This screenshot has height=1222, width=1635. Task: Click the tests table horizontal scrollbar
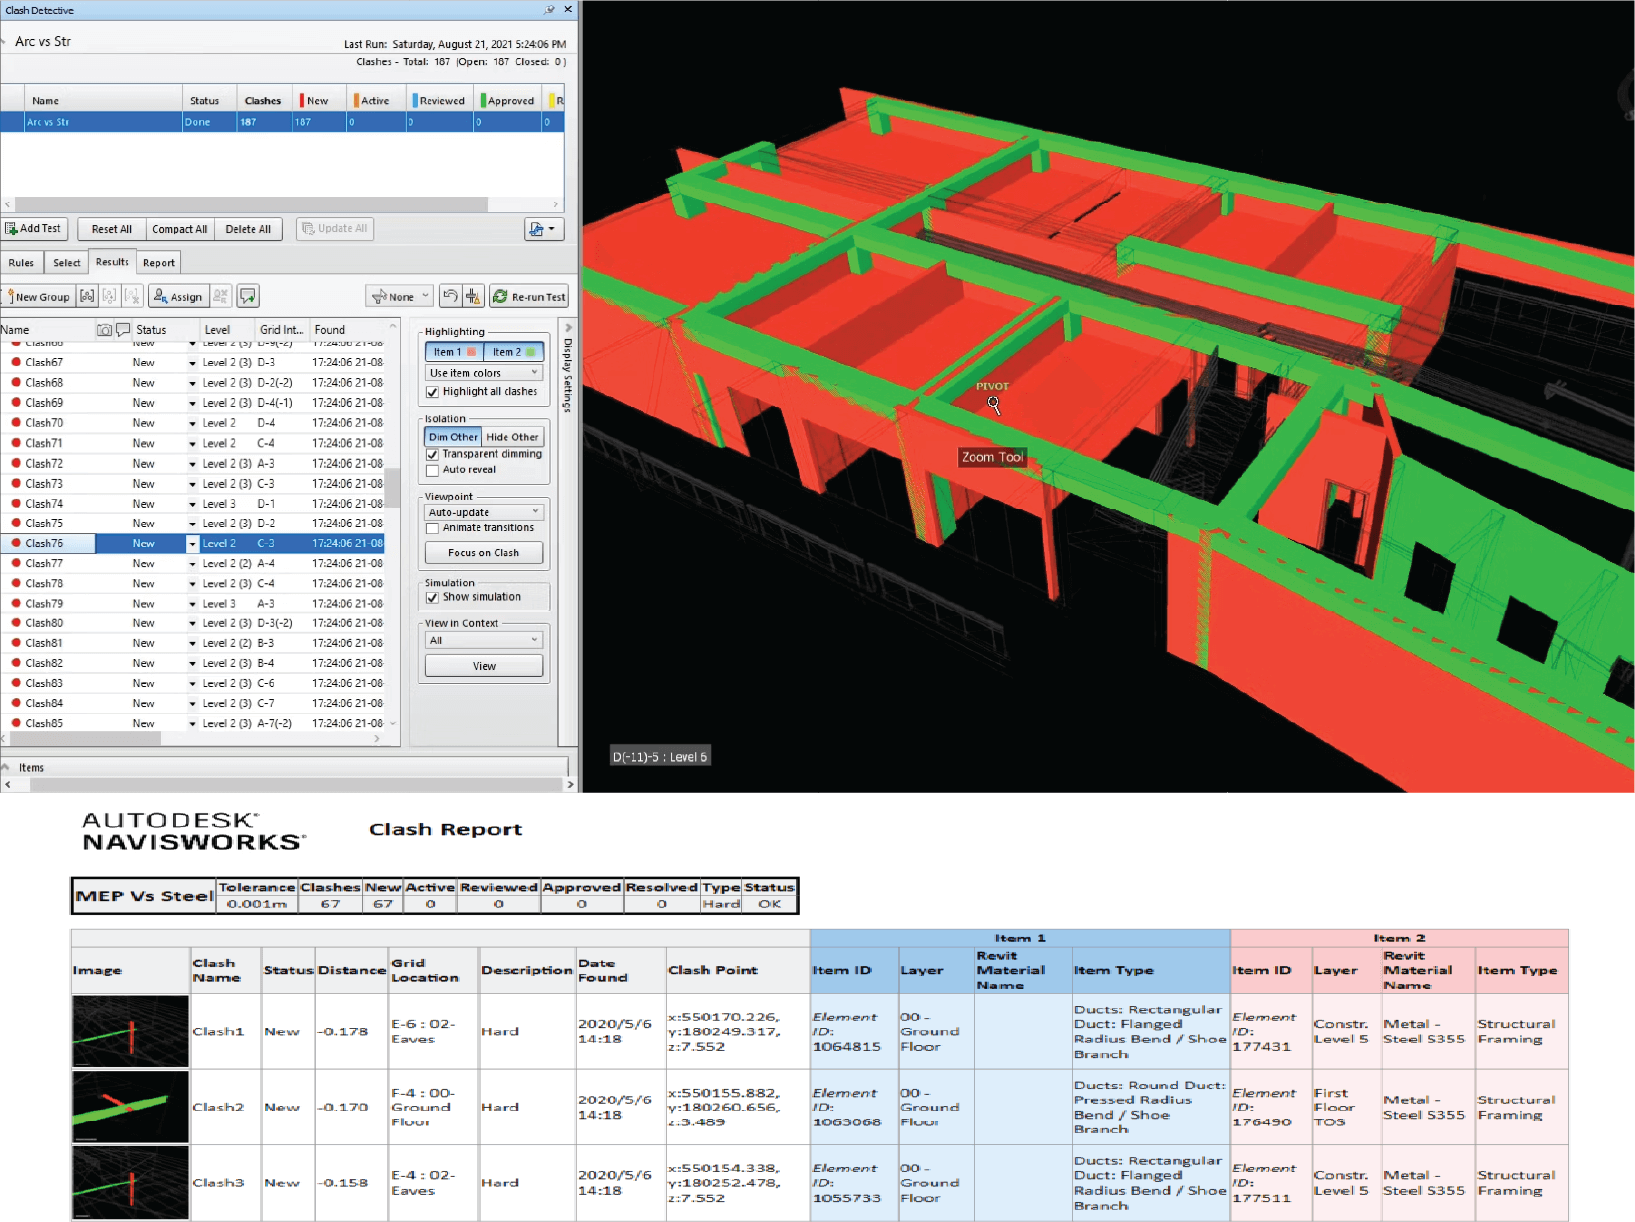point(250,204)
